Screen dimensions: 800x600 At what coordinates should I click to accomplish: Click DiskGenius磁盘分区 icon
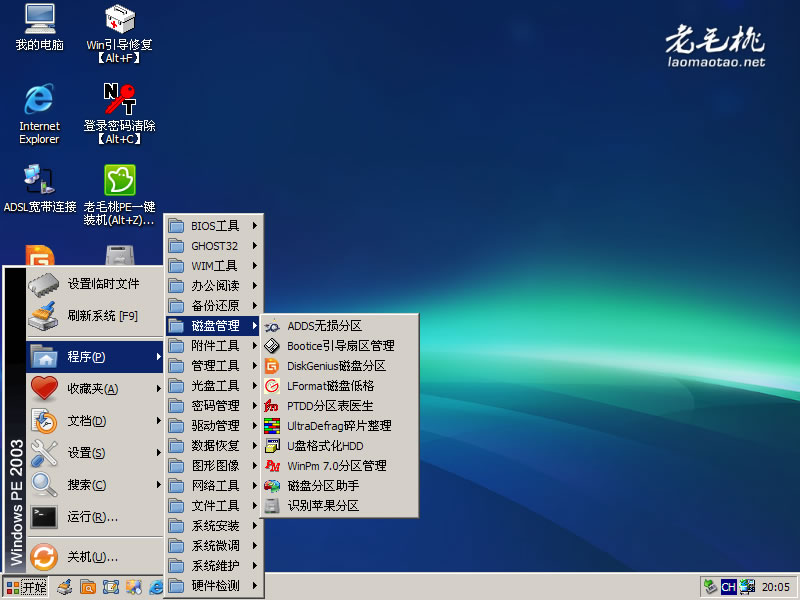pyautogui.click(x=272, y=366)
